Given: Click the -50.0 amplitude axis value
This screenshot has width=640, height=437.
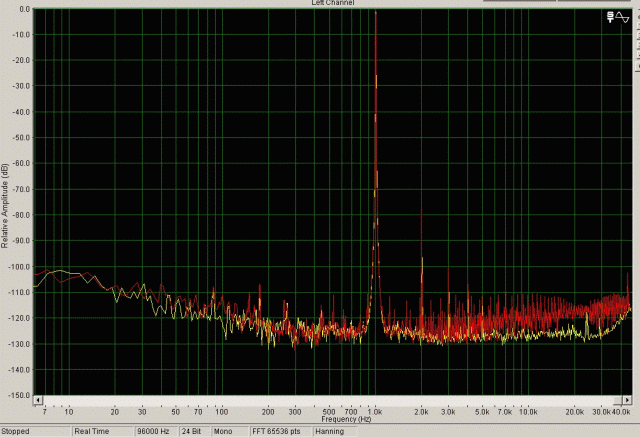Looking at the screenshot, I should pyautogui.click(x=21, y=138).
